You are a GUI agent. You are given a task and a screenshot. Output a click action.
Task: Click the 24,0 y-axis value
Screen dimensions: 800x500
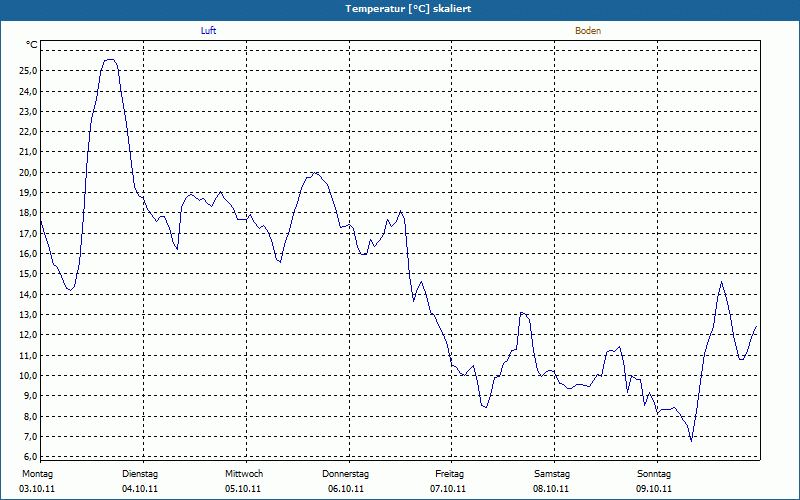pyautogui.click(x=28, y=91)
